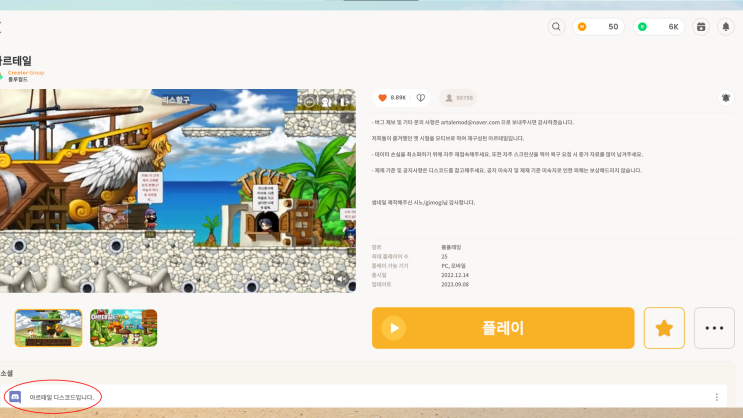Screen dimensions: 743x418
Task: Open the orange coin balance showing 50
Action: pyautogui.click(x=598, y=27)
